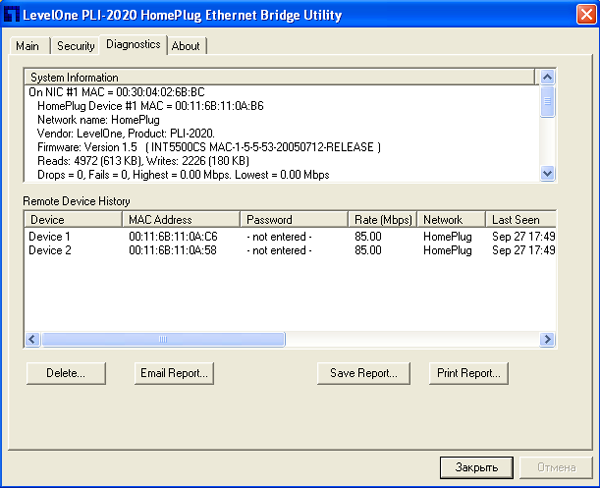Click the System Information vertical scrollbar thumb
600x488 pixels.
tap(547, 101)
